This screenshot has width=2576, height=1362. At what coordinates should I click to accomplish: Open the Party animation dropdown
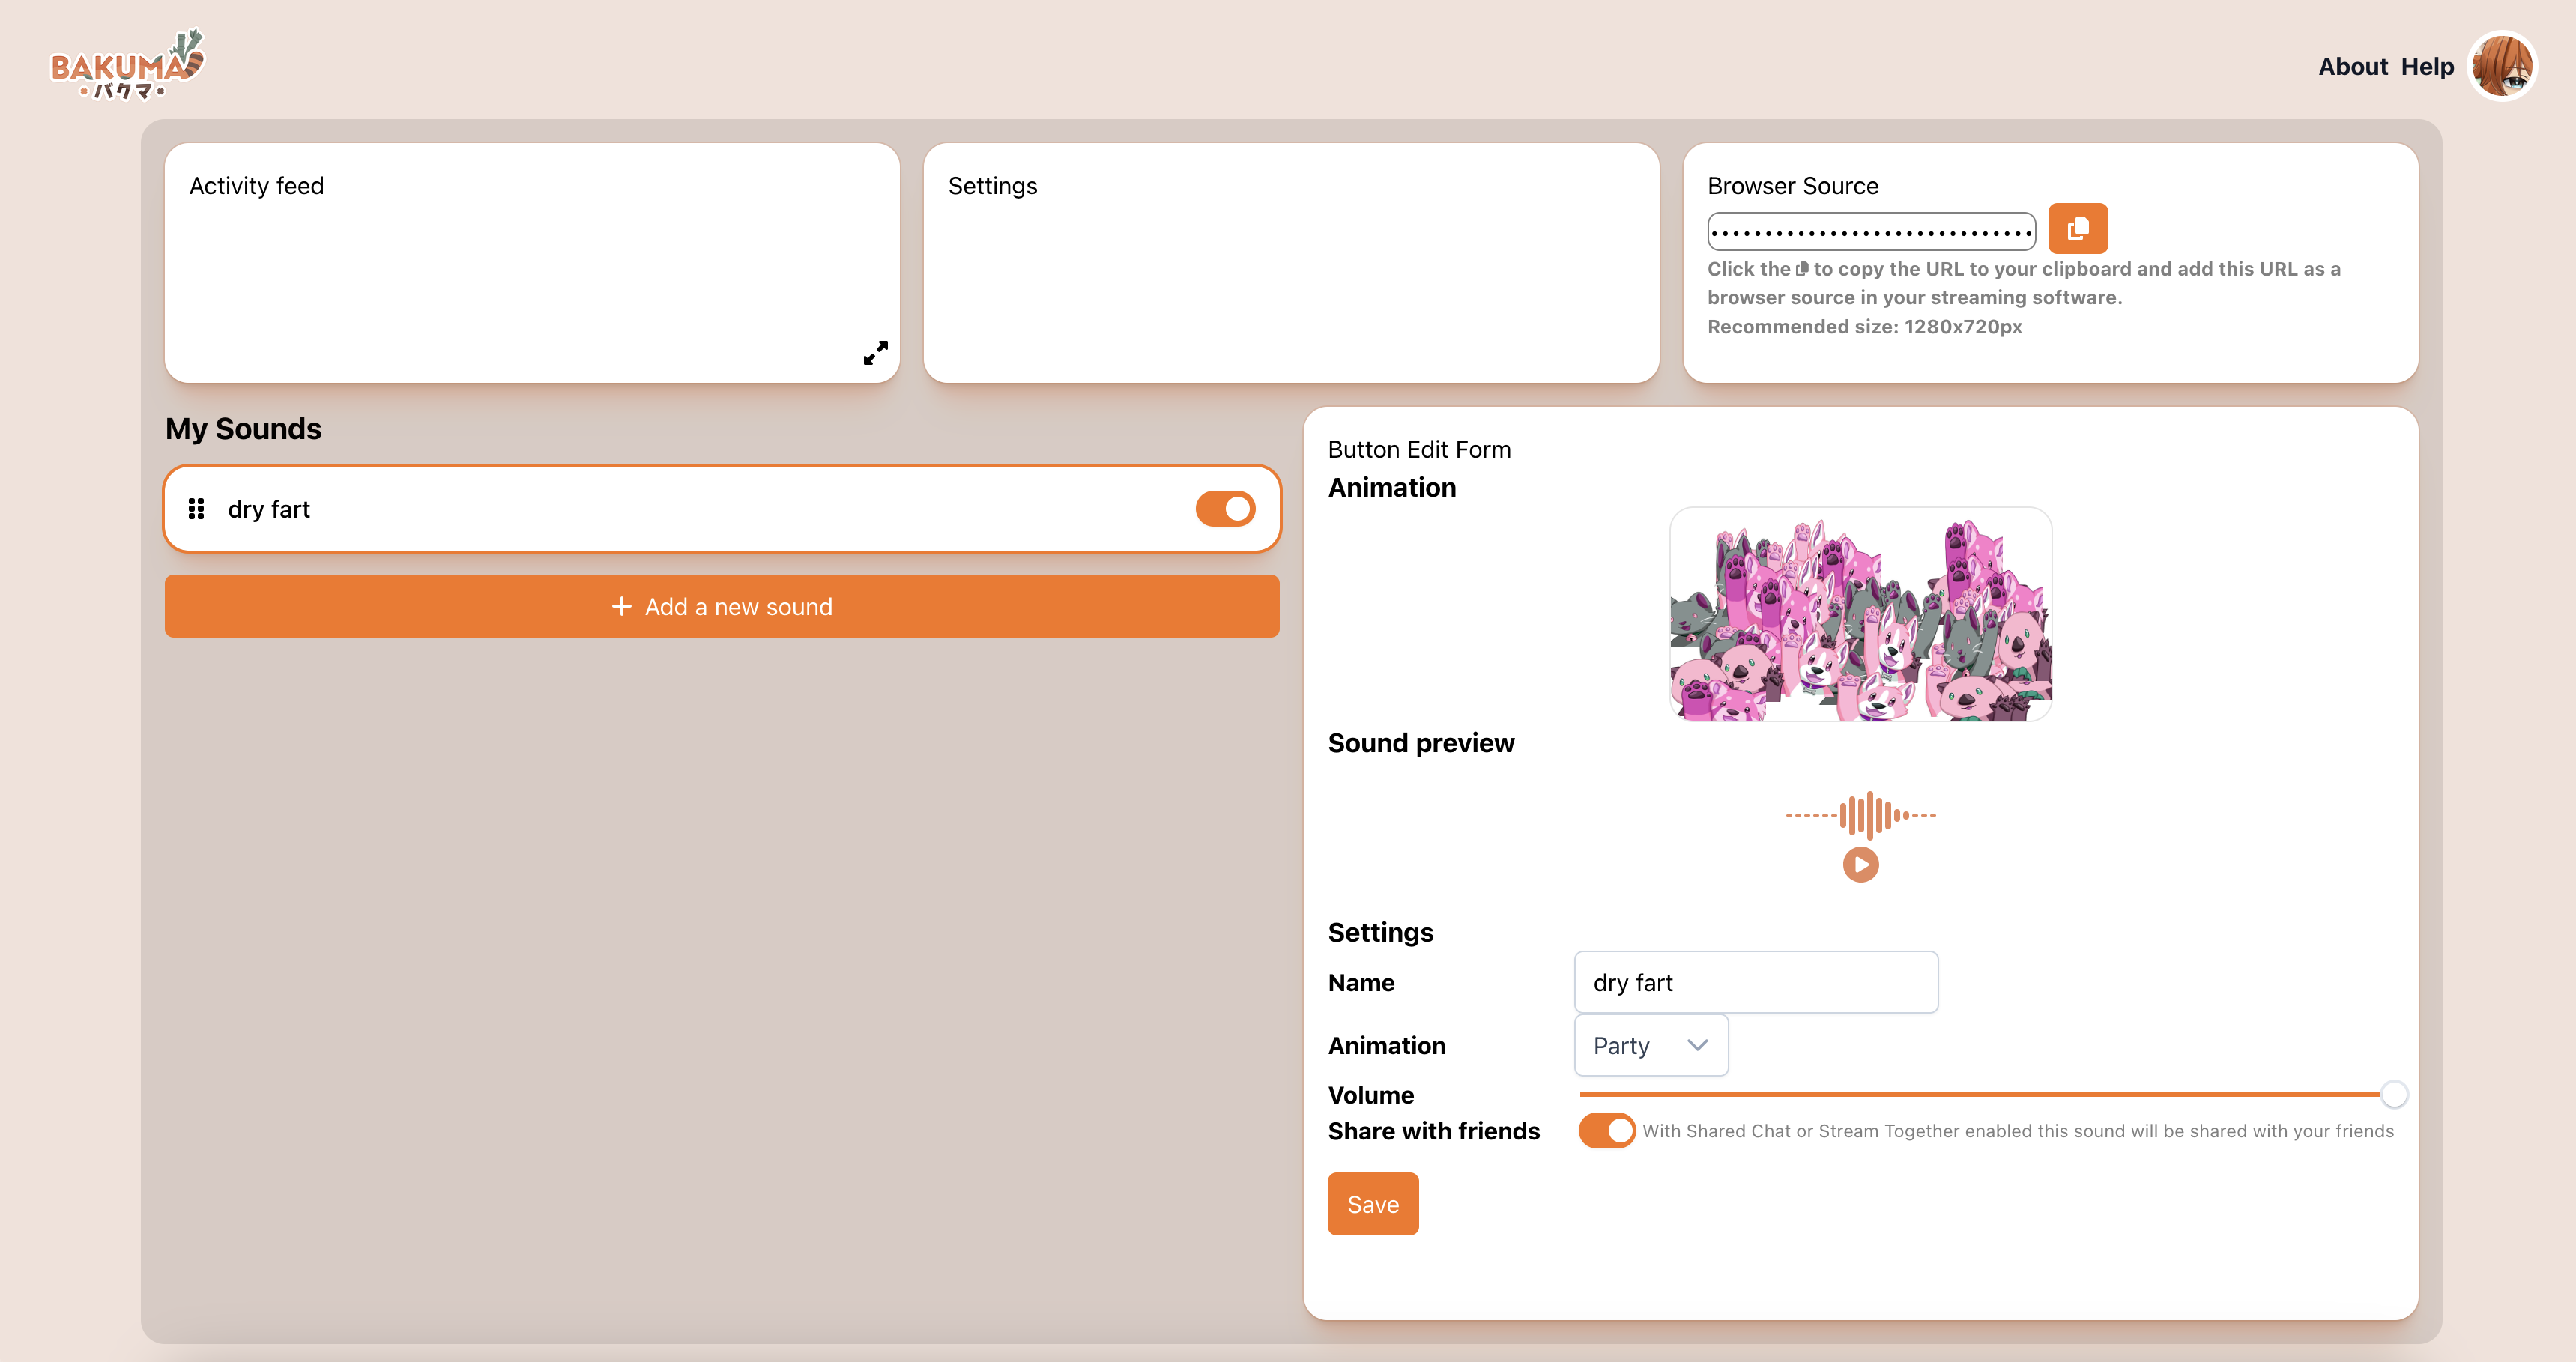tap(1649, 1046)
